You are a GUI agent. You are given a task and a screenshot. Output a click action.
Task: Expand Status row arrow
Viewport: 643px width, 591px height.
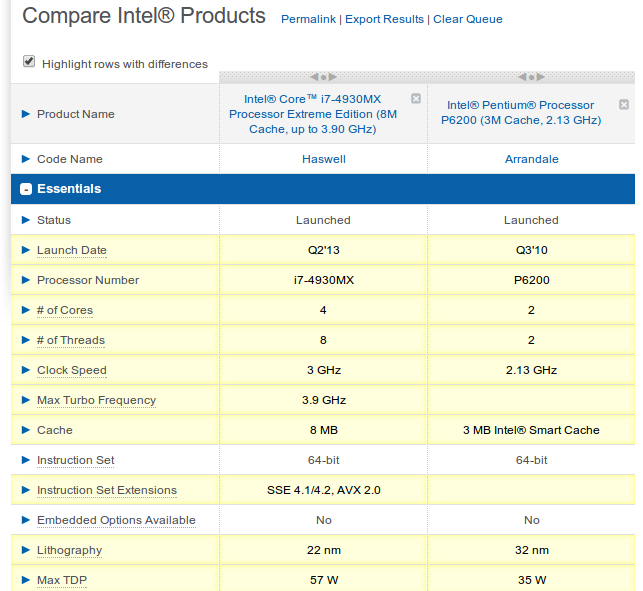point(25,220)
